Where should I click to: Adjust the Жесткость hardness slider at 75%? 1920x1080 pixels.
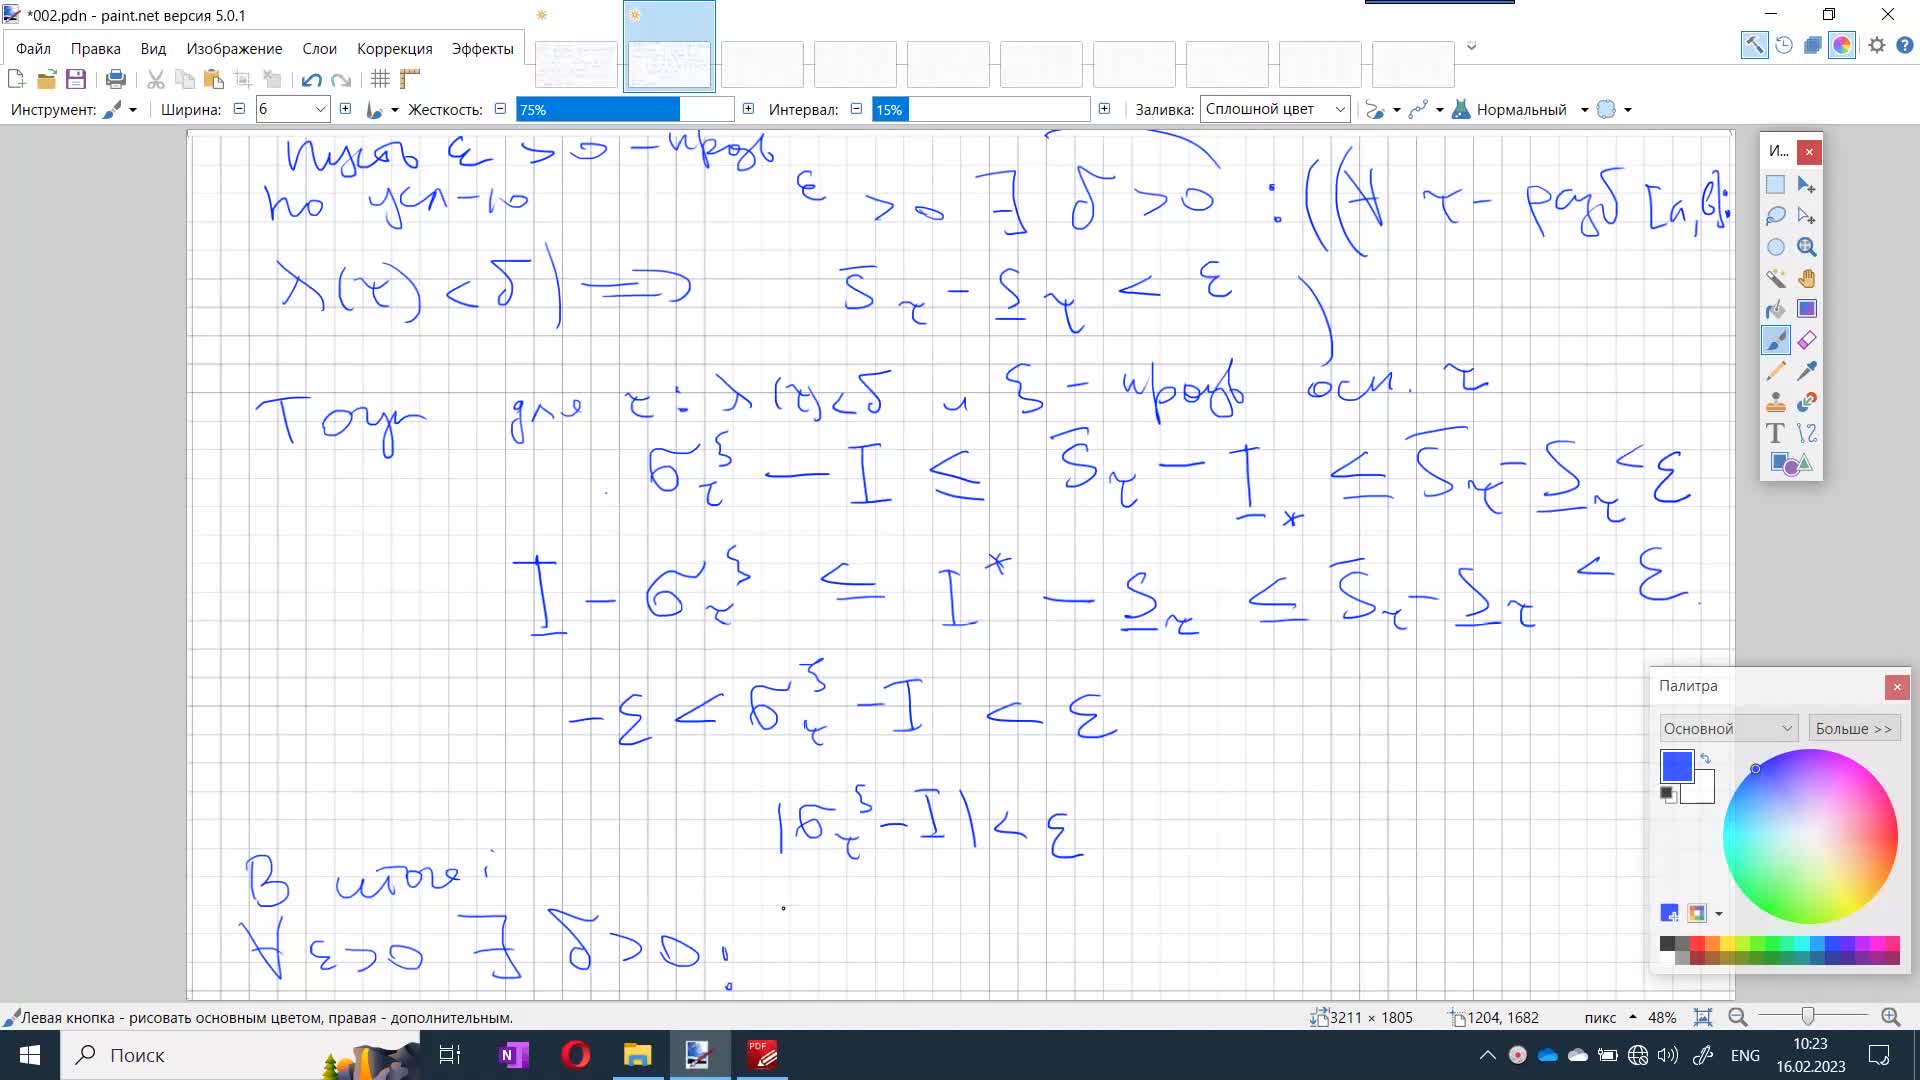click(625, 109)
